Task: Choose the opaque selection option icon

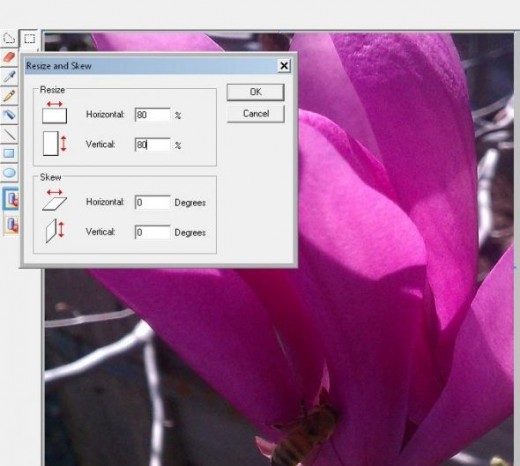Action: [11, 199]
